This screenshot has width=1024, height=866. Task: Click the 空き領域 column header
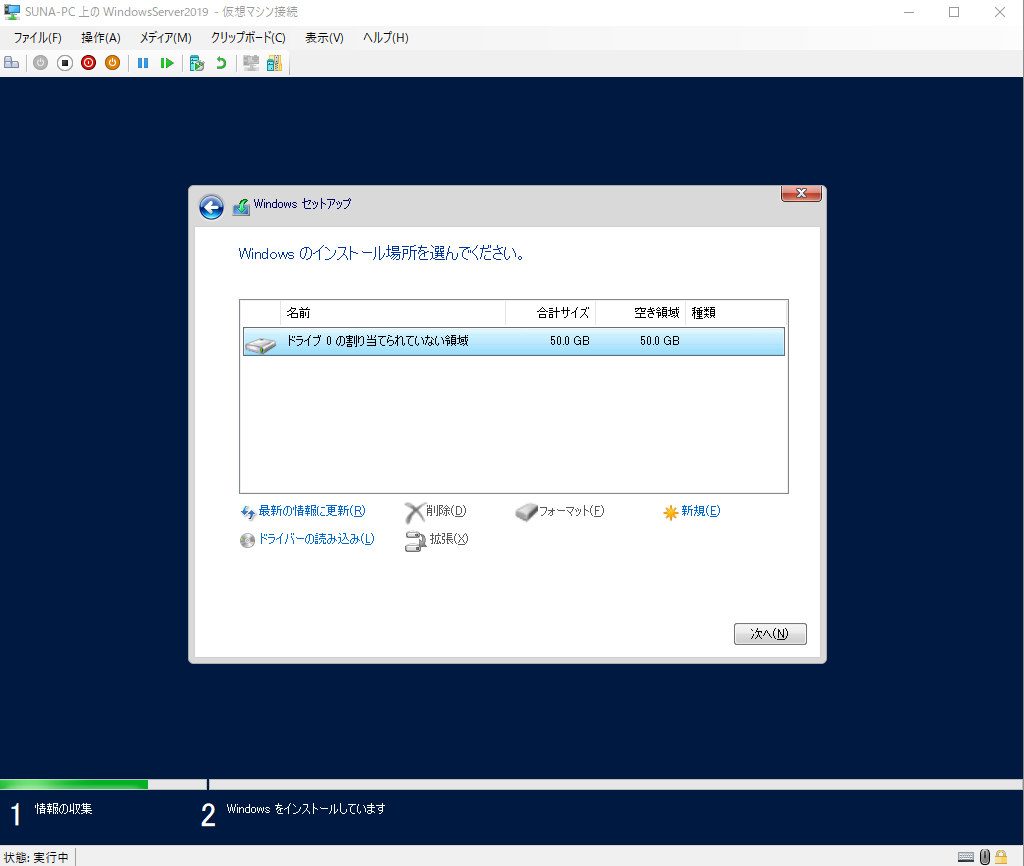pyautogui.click(x=641, y=313)
